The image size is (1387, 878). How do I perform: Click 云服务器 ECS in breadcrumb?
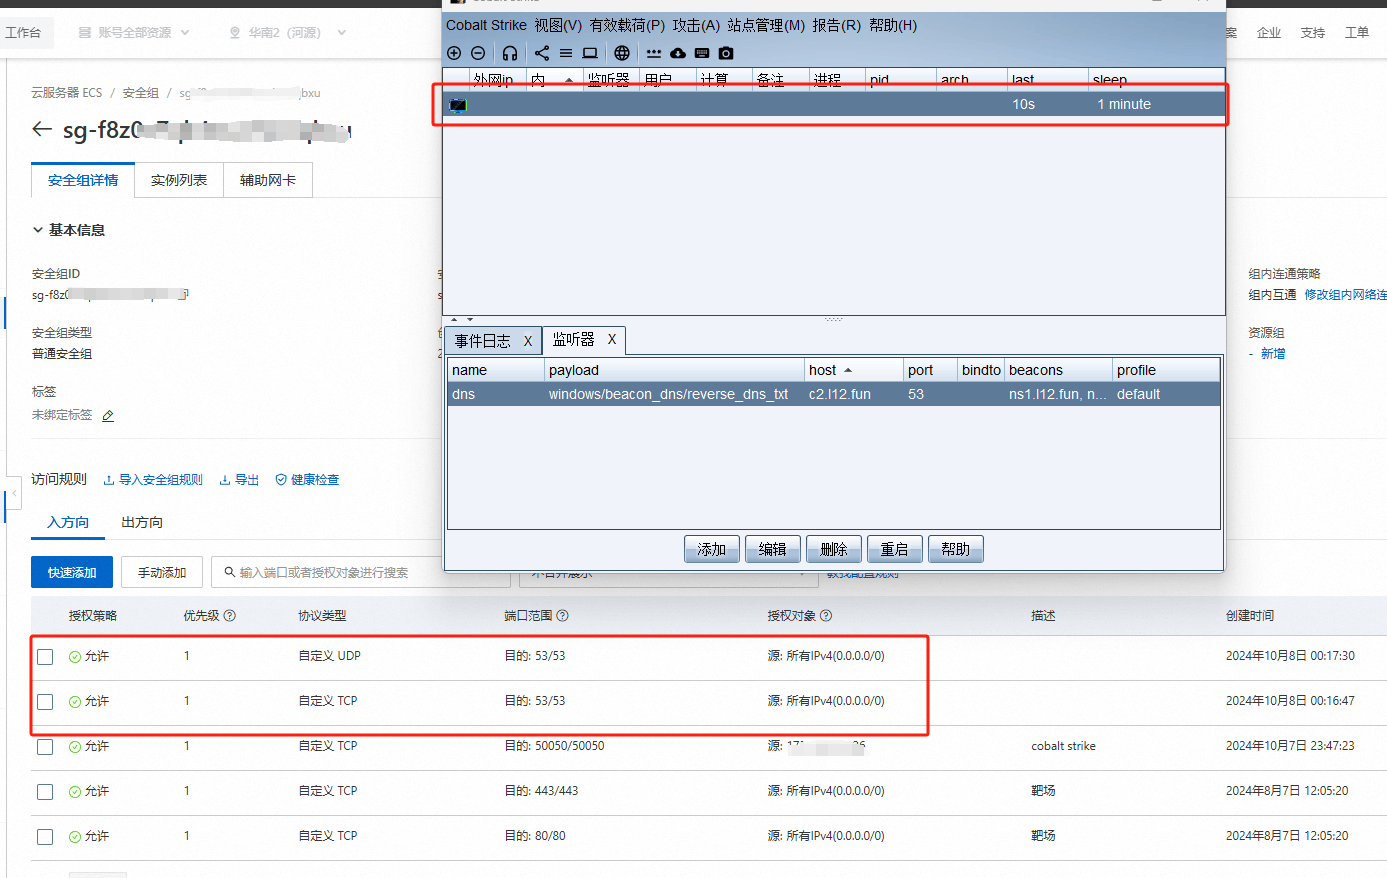(x=67, y=93)
